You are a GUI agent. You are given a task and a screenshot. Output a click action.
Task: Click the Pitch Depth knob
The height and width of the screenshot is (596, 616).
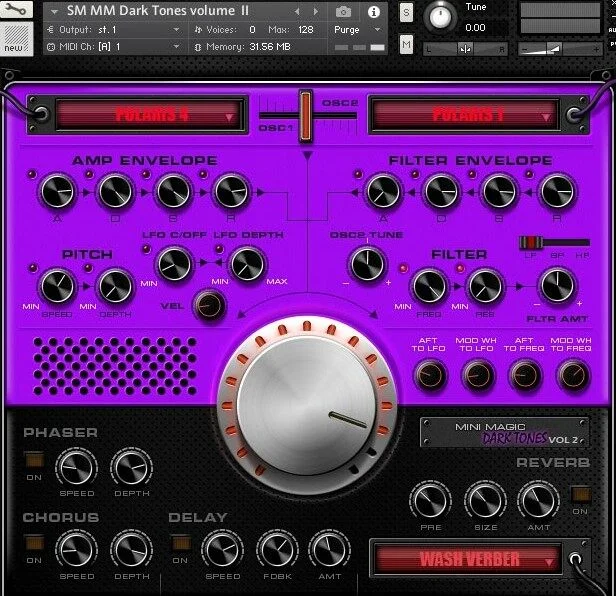pyautogui.click(x=115, y=286)
